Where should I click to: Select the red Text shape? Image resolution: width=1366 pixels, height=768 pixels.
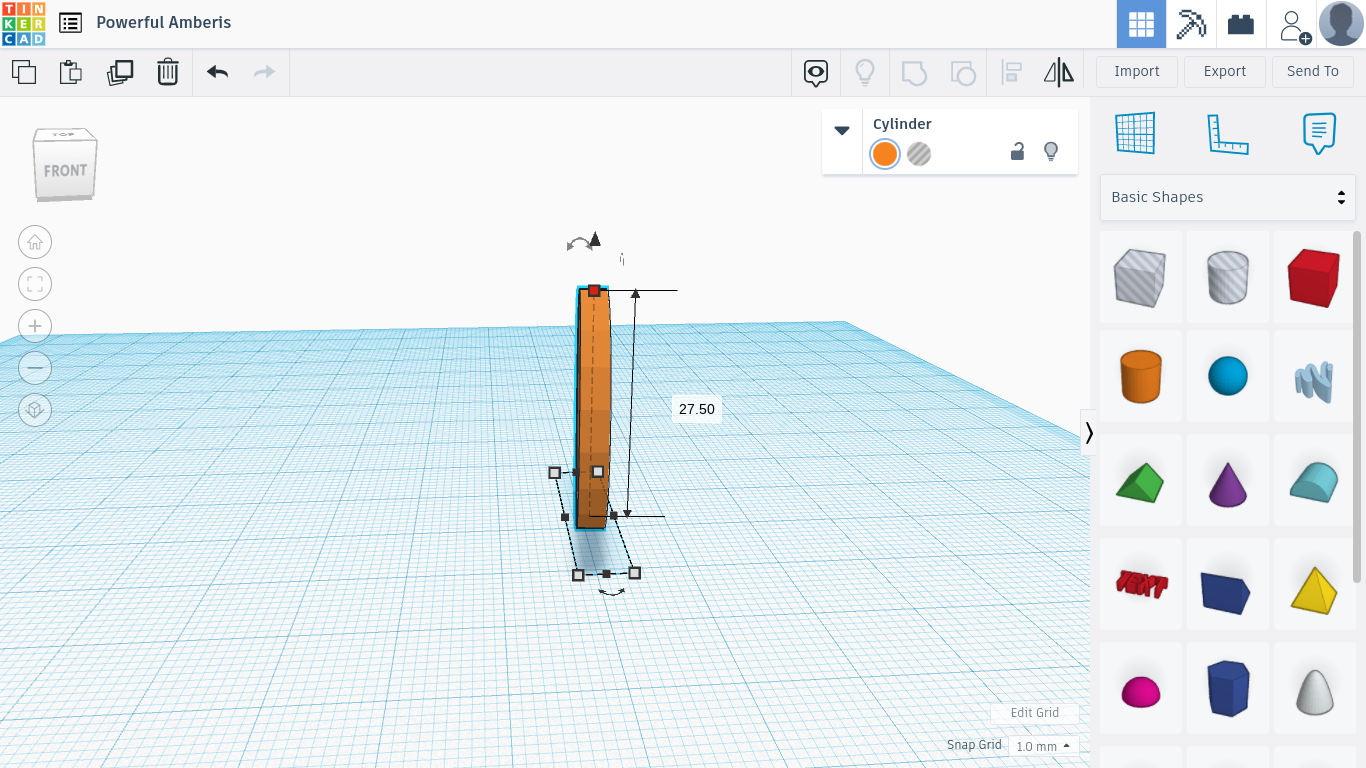[x=1141, y=585]
